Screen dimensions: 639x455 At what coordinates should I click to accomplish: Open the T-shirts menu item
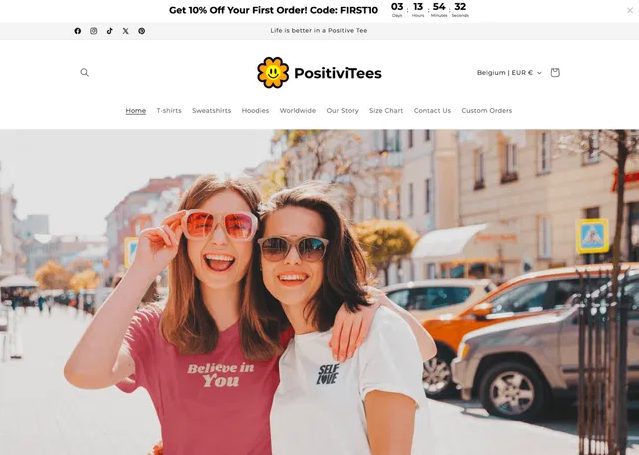coord(169,110)
